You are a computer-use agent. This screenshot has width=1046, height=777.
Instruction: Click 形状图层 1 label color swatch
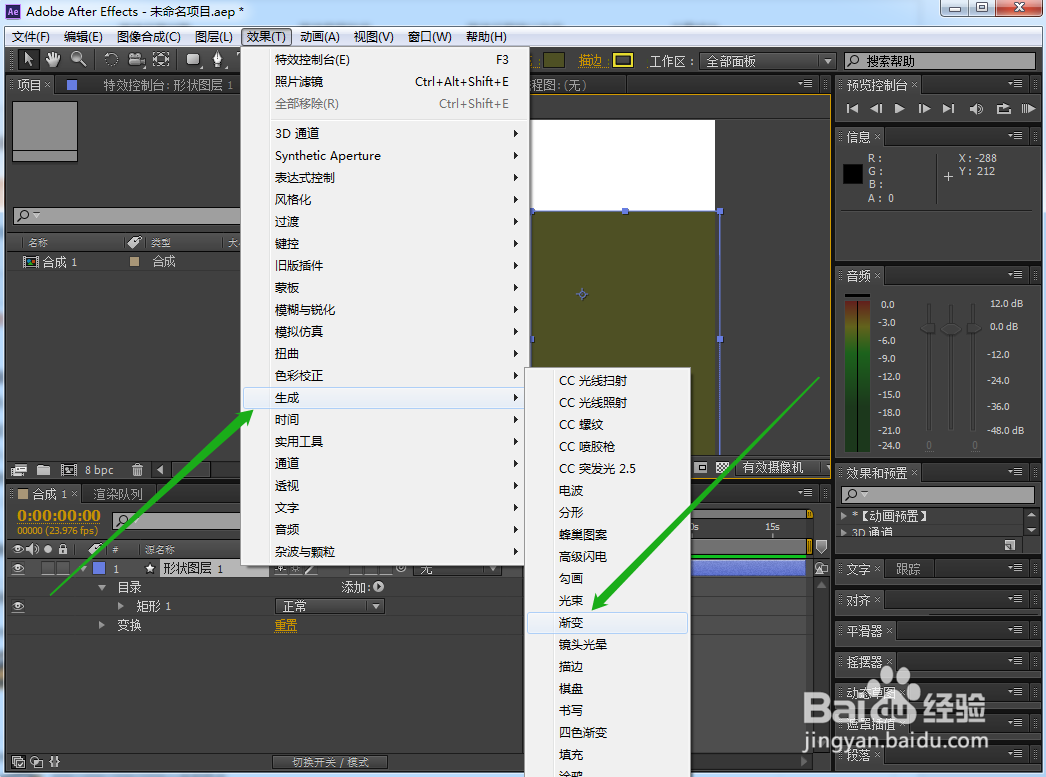click(x=99, y=568)
